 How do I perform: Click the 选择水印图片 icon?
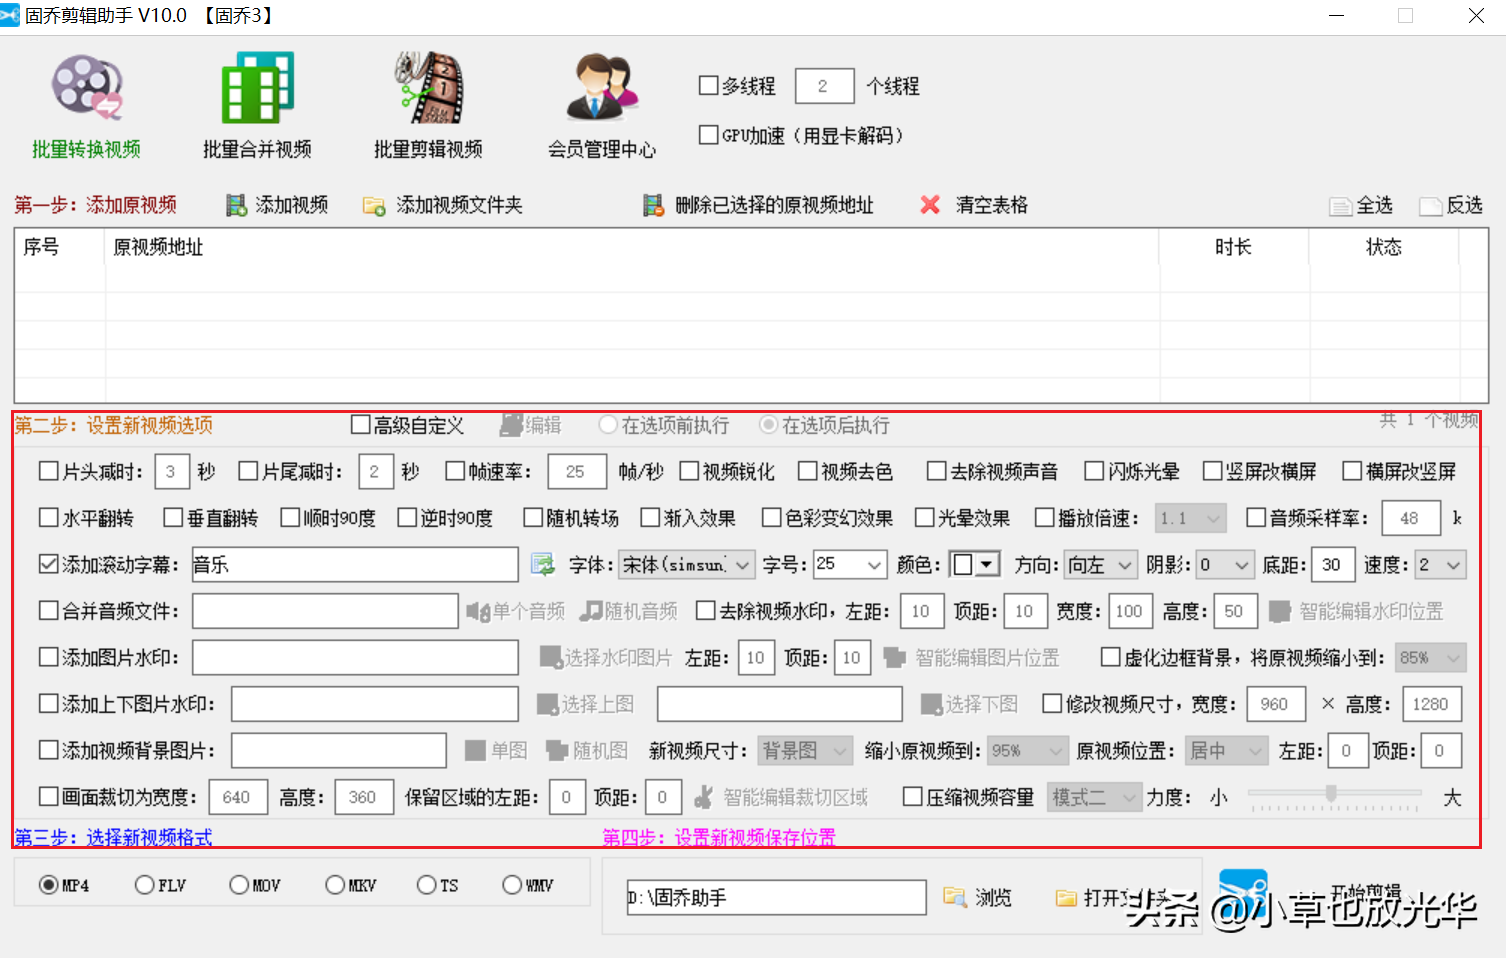click(550, 657)
